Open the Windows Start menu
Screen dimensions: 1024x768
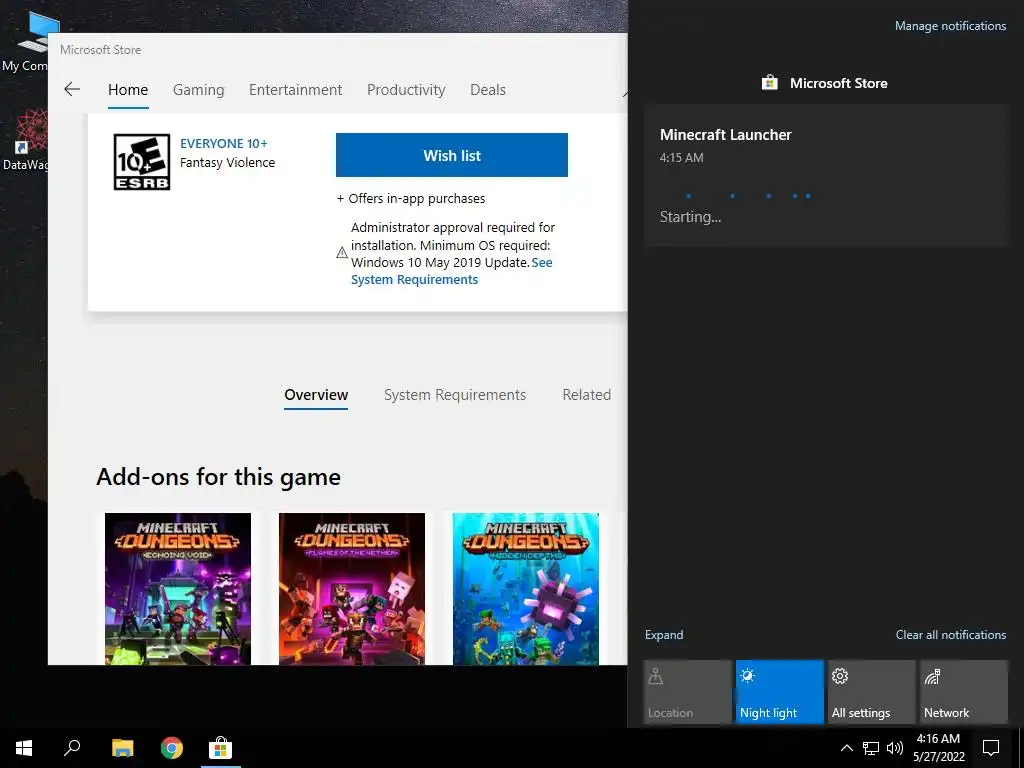pos(24,748)
